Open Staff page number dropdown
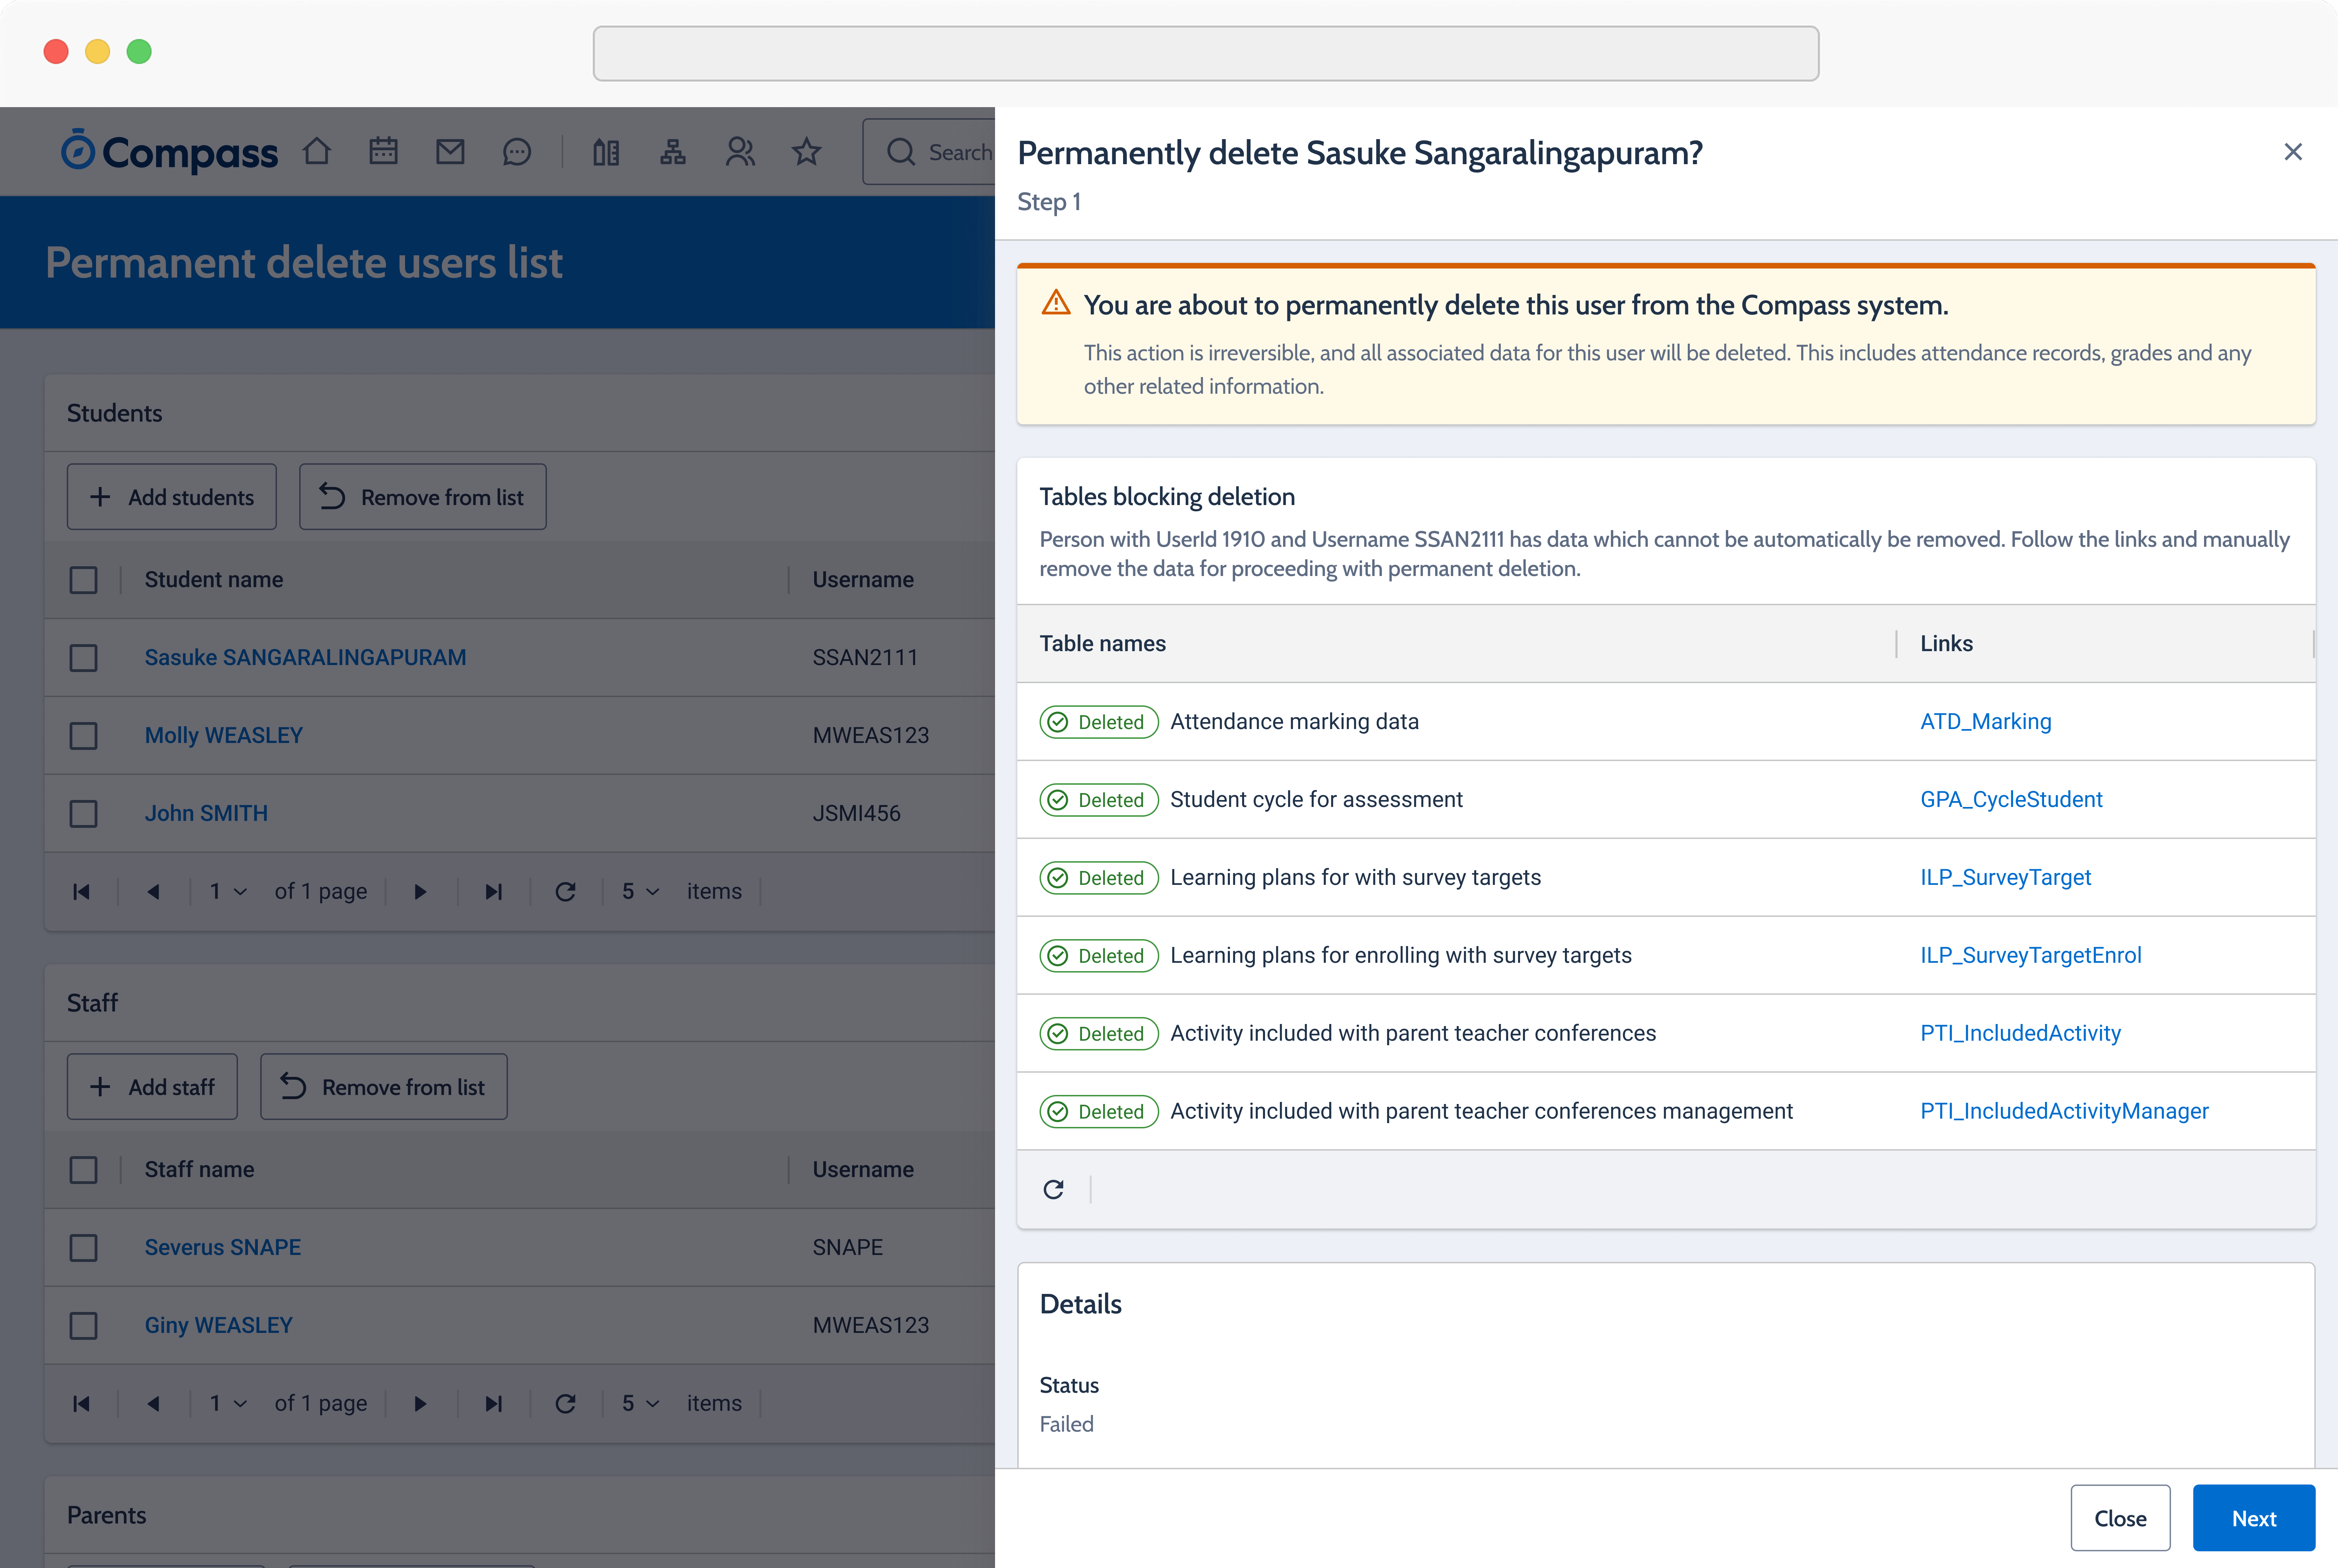This screenshot has height=1568, width=2338. pyautogui.click(x=228, y=1403)
